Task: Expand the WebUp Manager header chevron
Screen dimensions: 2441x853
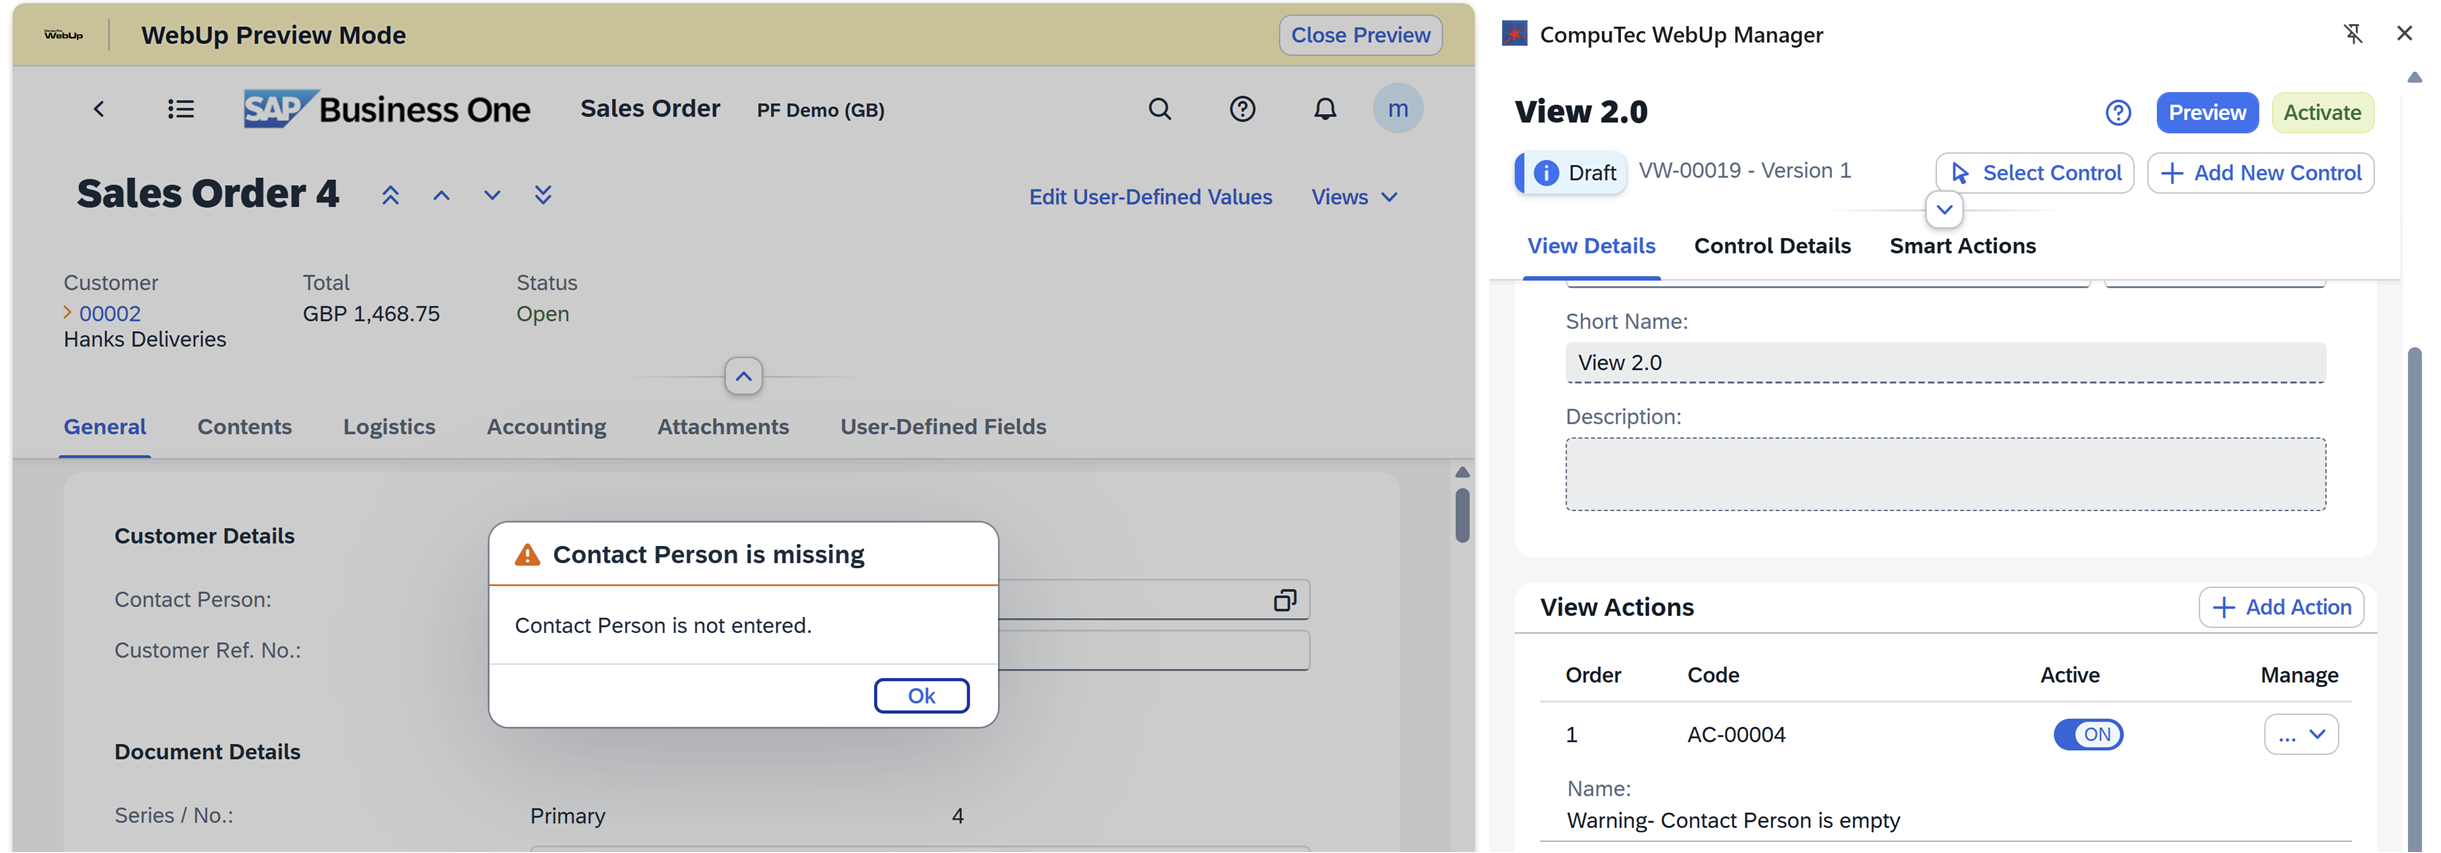Action: tap(1944, 210)
